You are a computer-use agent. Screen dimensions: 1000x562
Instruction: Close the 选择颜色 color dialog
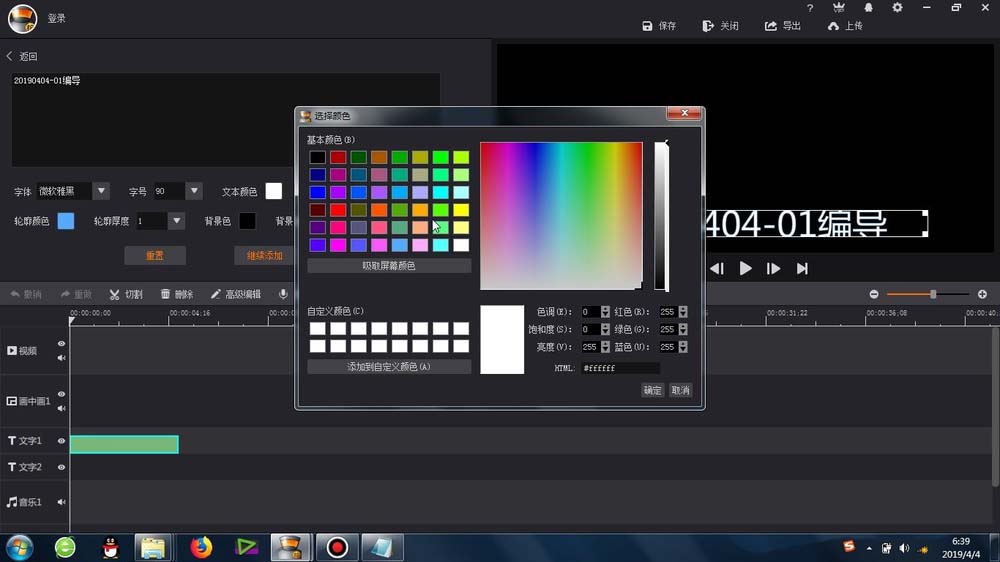[x=684, y=113]
